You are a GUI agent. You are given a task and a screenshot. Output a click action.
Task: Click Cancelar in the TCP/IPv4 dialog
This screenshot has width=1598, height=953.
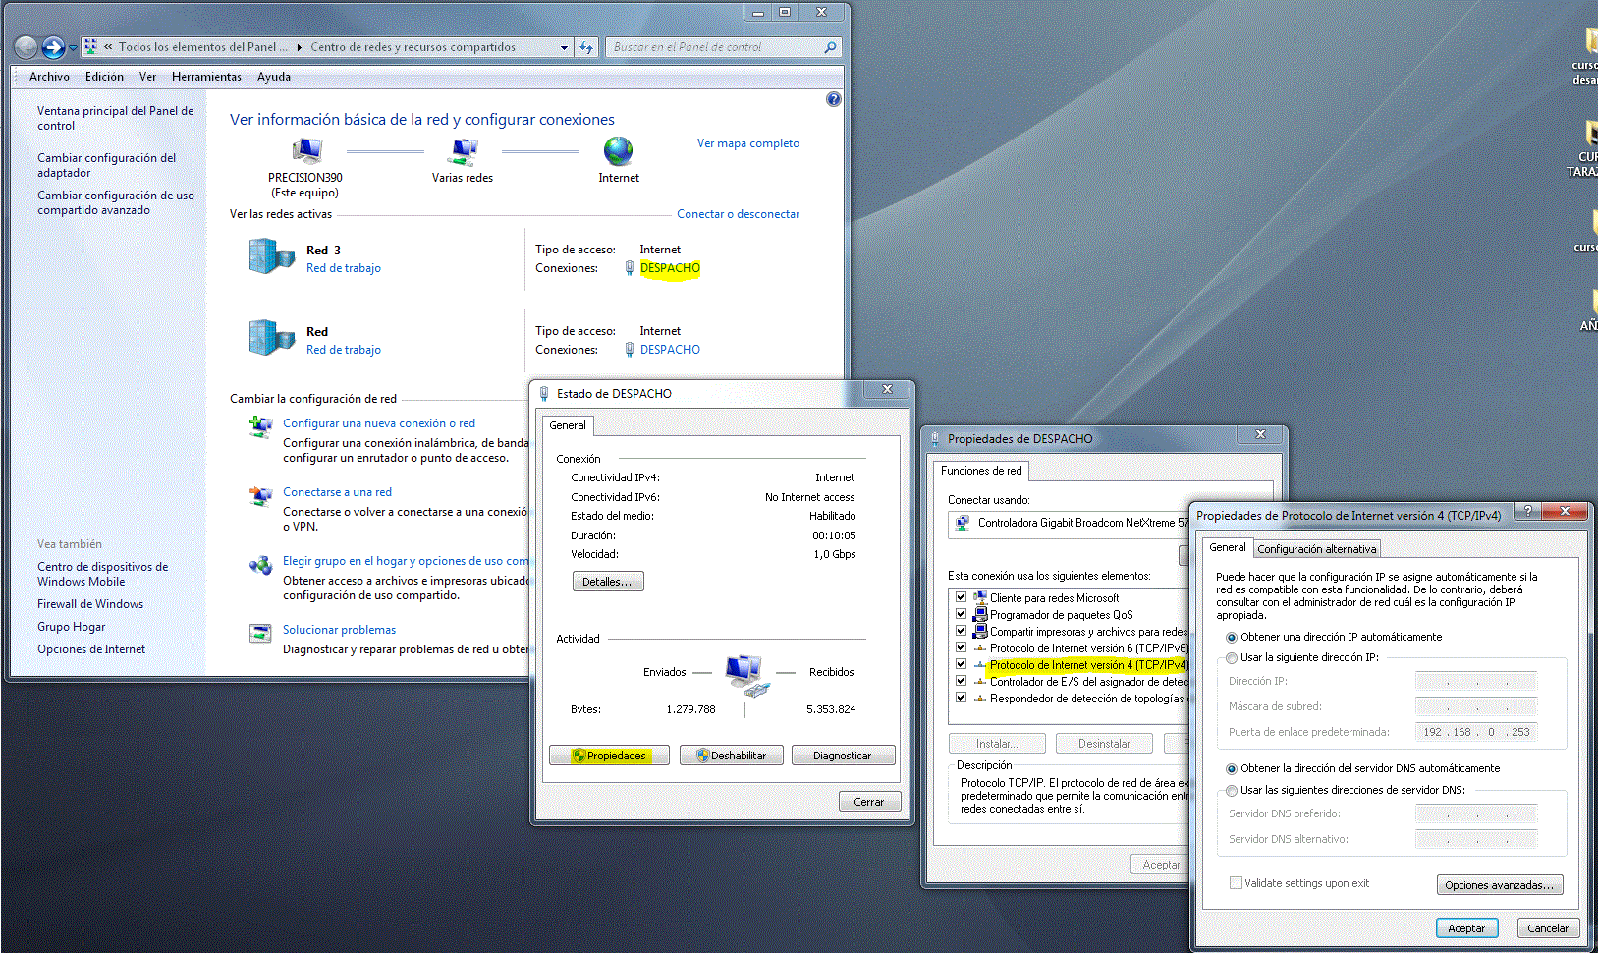[1548, 928]
